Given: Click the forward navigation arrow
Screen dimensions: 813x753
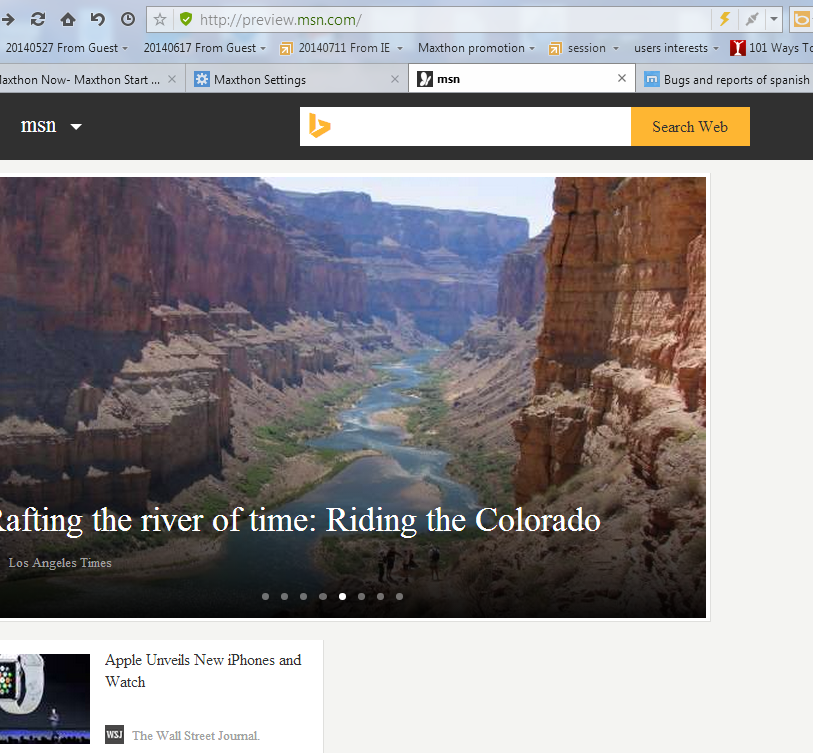Looking at the screenshot, I should (8, 20).
